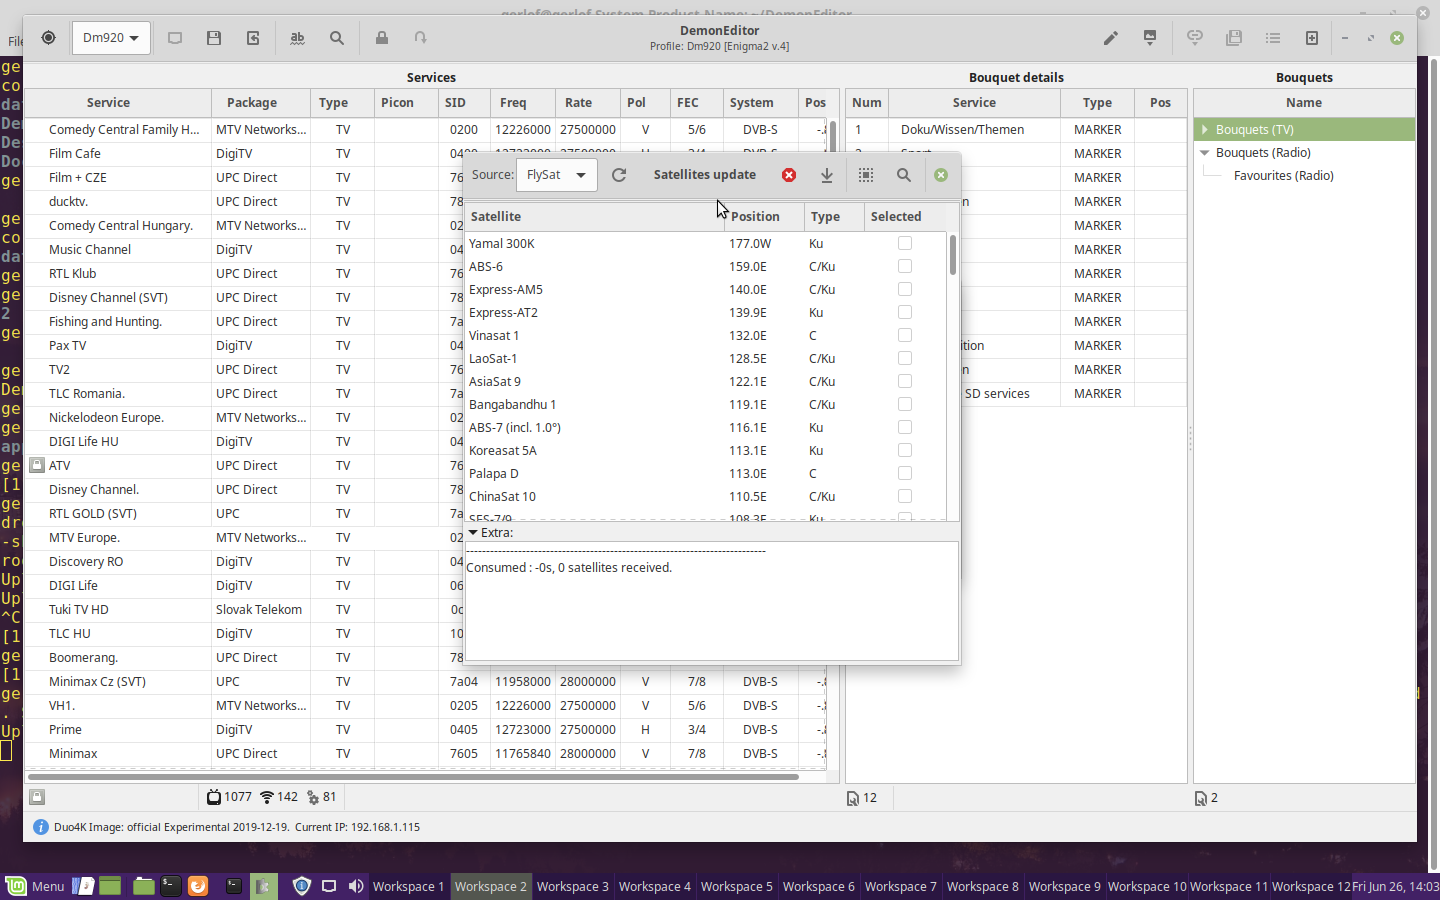
Task: Click the floppy disk save icon
Action: (214, 38)
